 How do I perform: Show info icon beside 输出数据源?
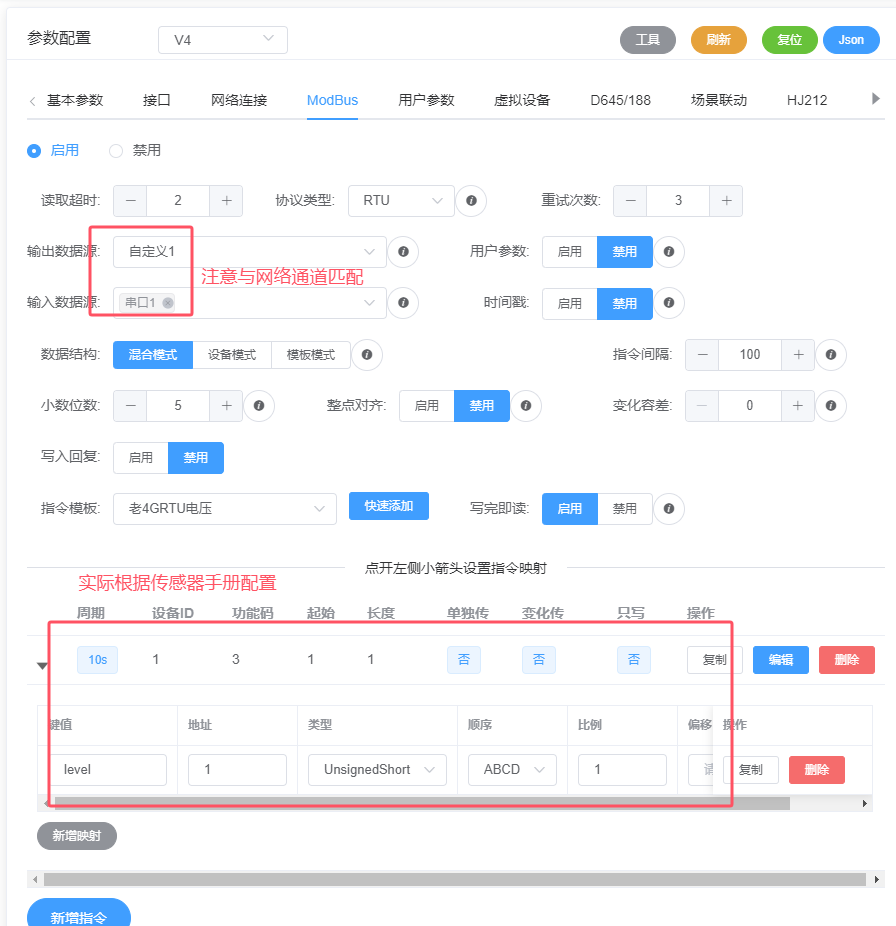point(403,252)
